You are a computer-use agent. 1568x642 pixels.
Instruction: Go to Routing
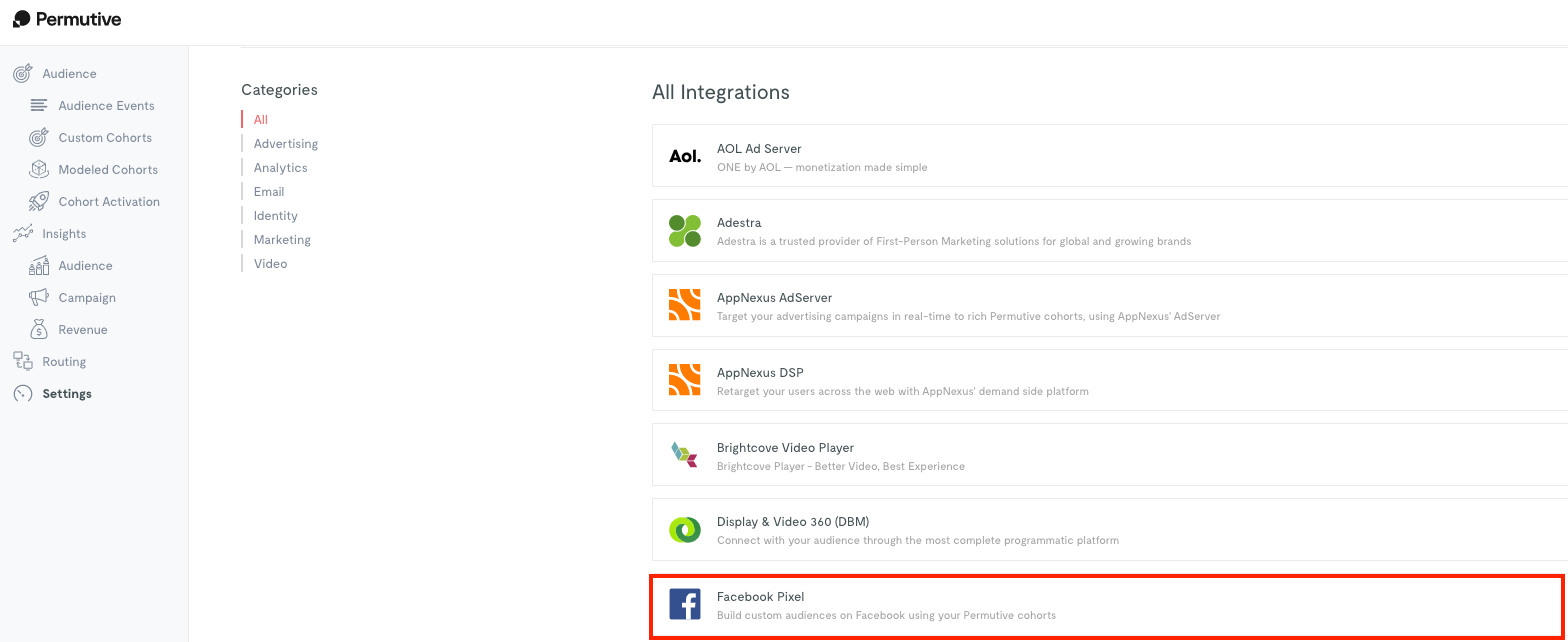pyautogui.click(x=64, y=362)
